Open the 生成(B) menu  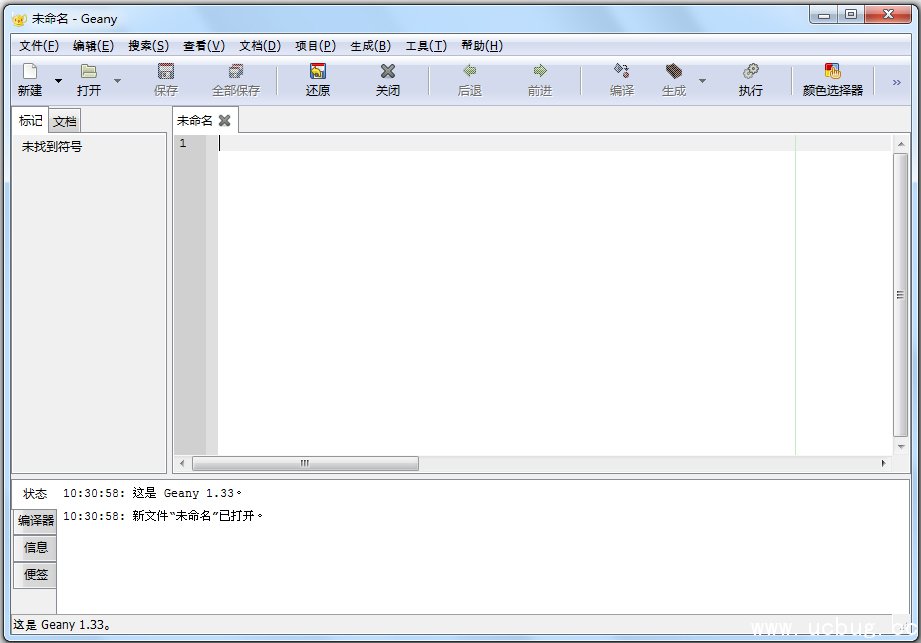(371, 46)
